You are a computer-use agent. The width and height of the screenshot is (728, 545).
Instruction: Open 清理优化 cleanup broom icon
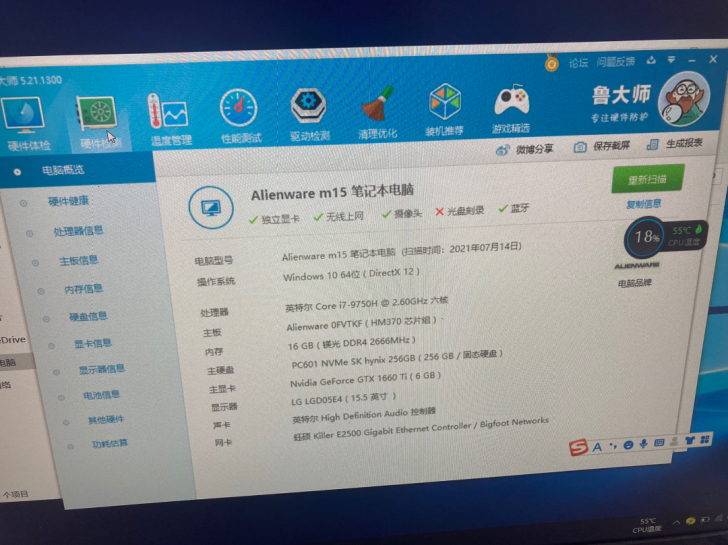(377, 112)
